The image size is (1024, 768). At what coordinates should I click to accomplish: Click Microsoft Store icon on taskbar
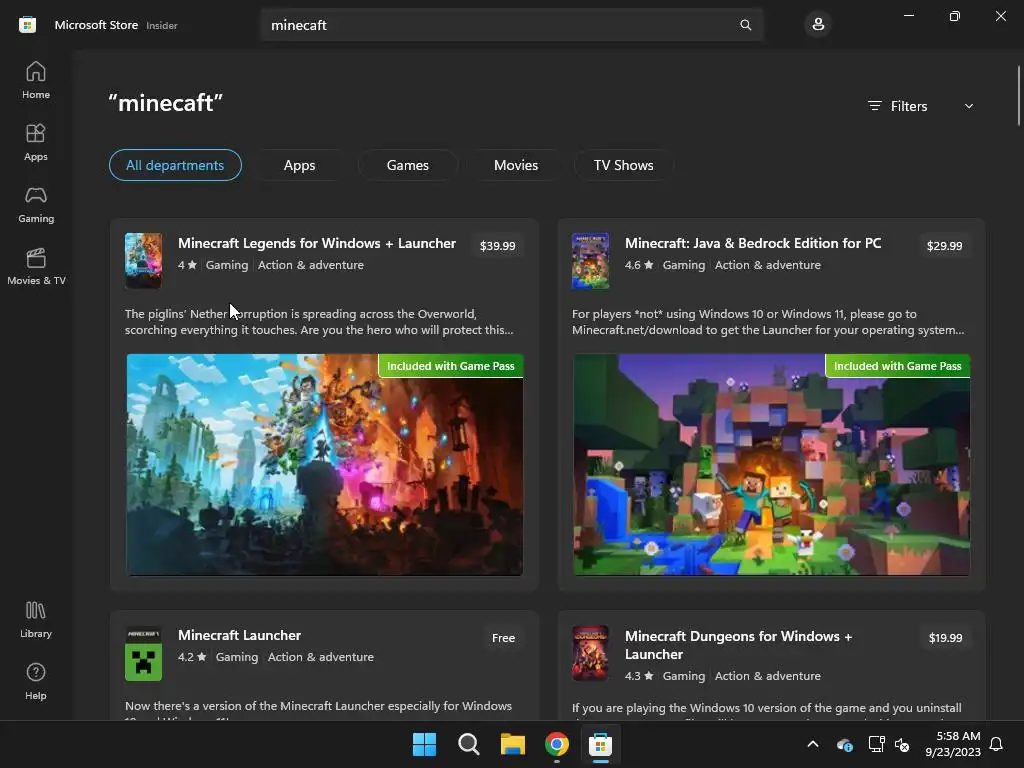pyautogui.click(x=600, y=744)
